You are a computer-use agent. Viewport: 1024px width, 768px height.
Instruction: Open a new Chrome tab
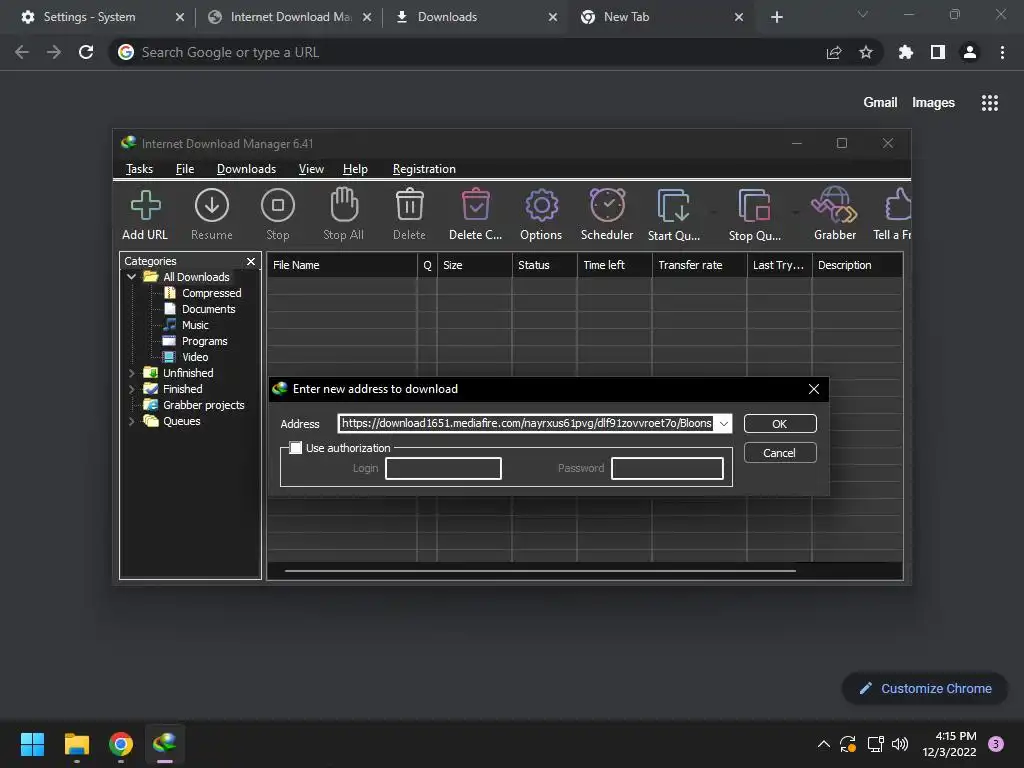[776, 17]
